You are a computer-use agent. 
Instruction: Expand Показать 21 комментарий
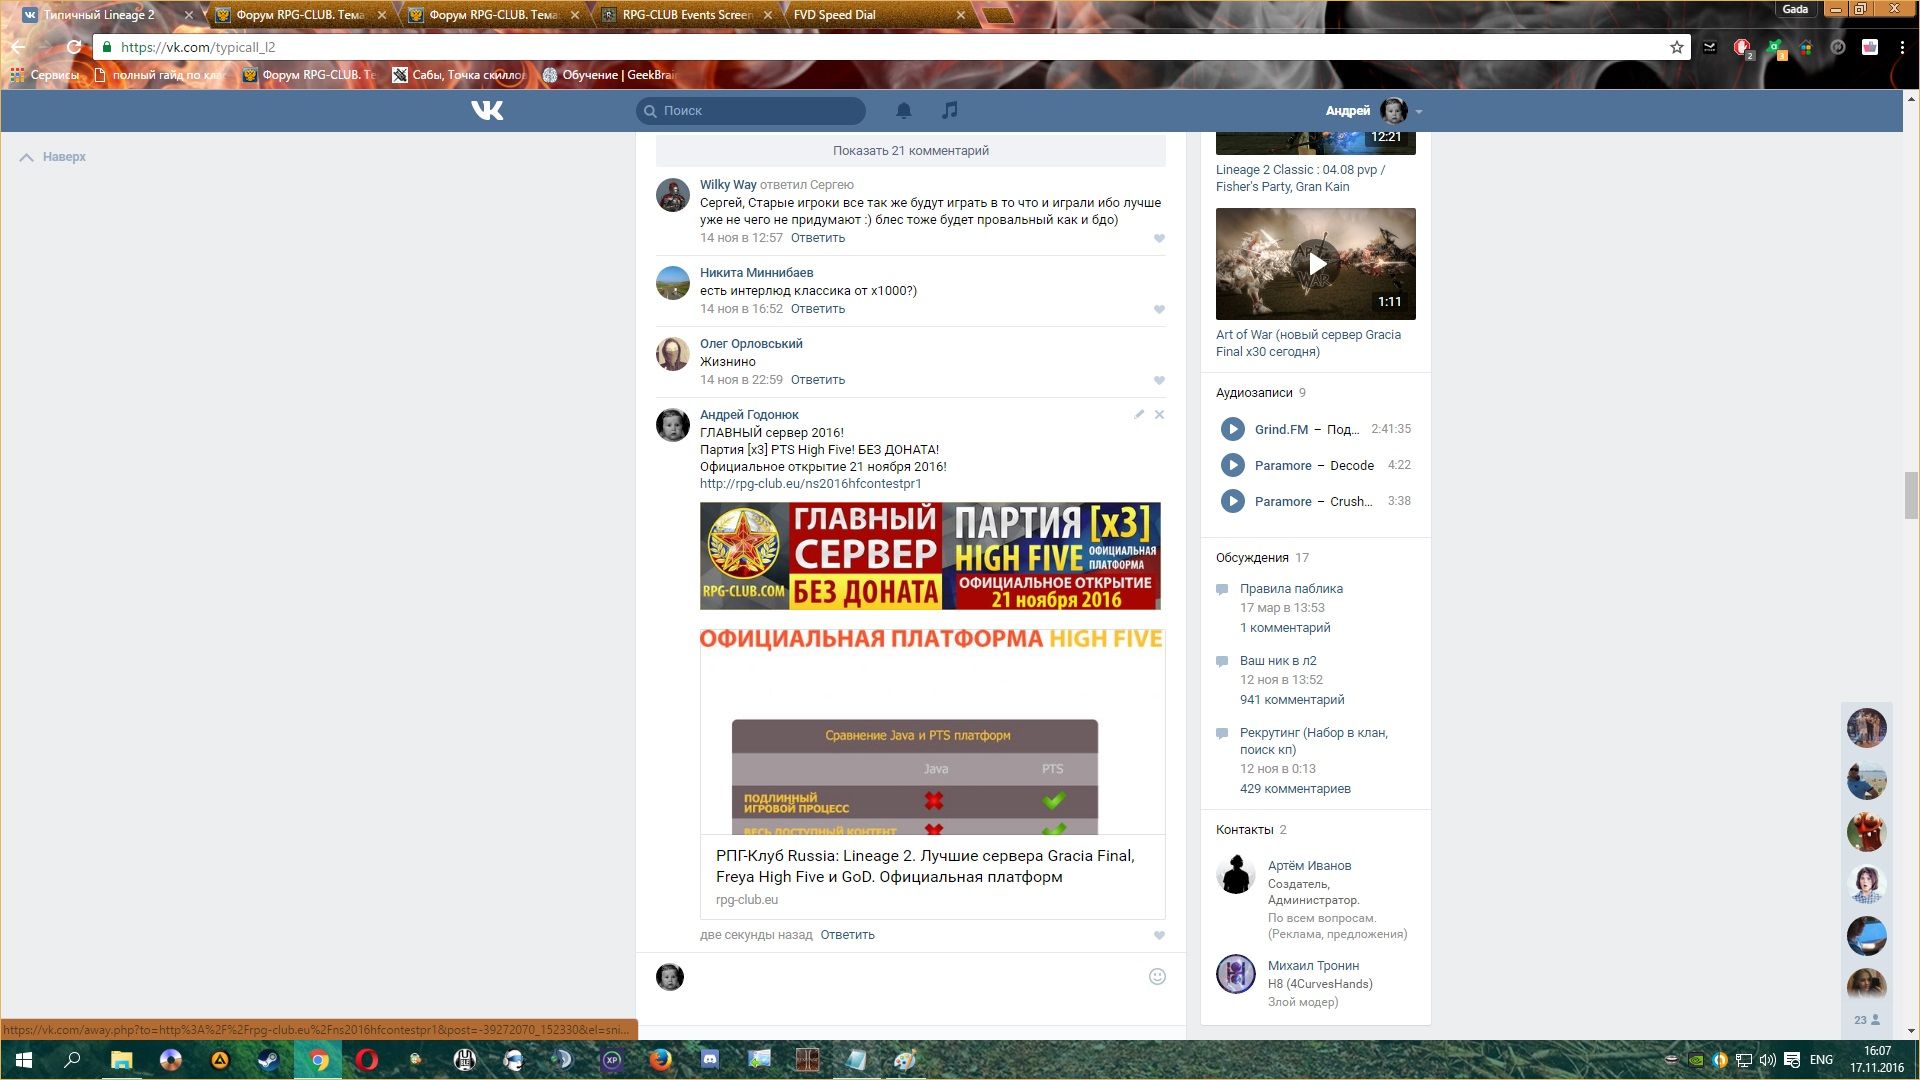pos(910,151)
